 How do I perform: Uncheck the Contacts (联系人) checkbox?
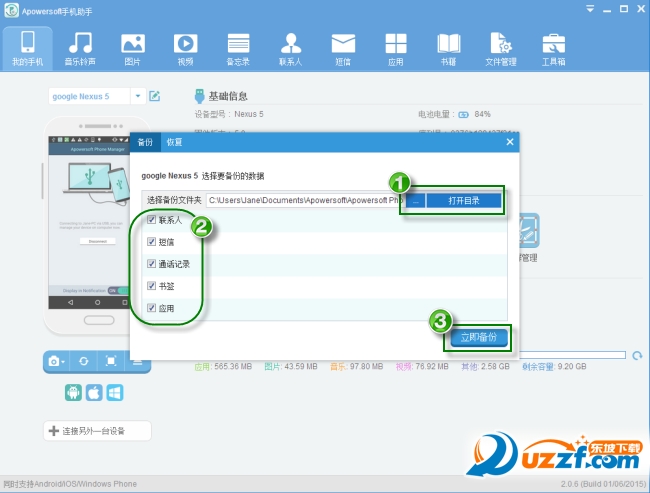tap(151, 219)
